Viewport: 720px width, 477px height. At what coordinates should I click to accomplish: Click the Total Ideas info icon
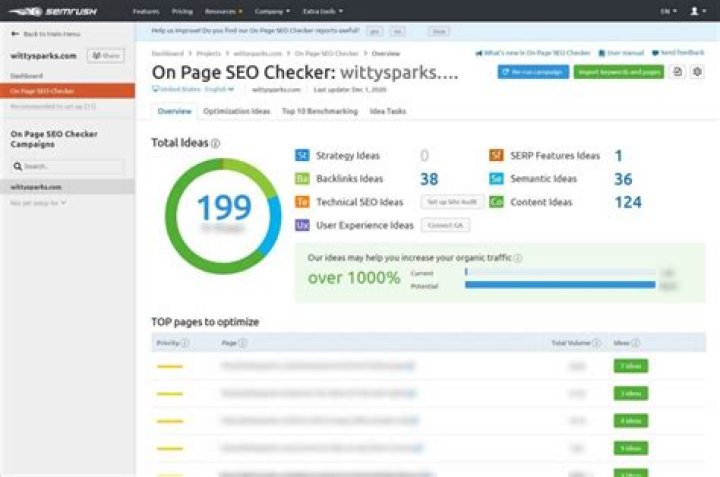215,143
